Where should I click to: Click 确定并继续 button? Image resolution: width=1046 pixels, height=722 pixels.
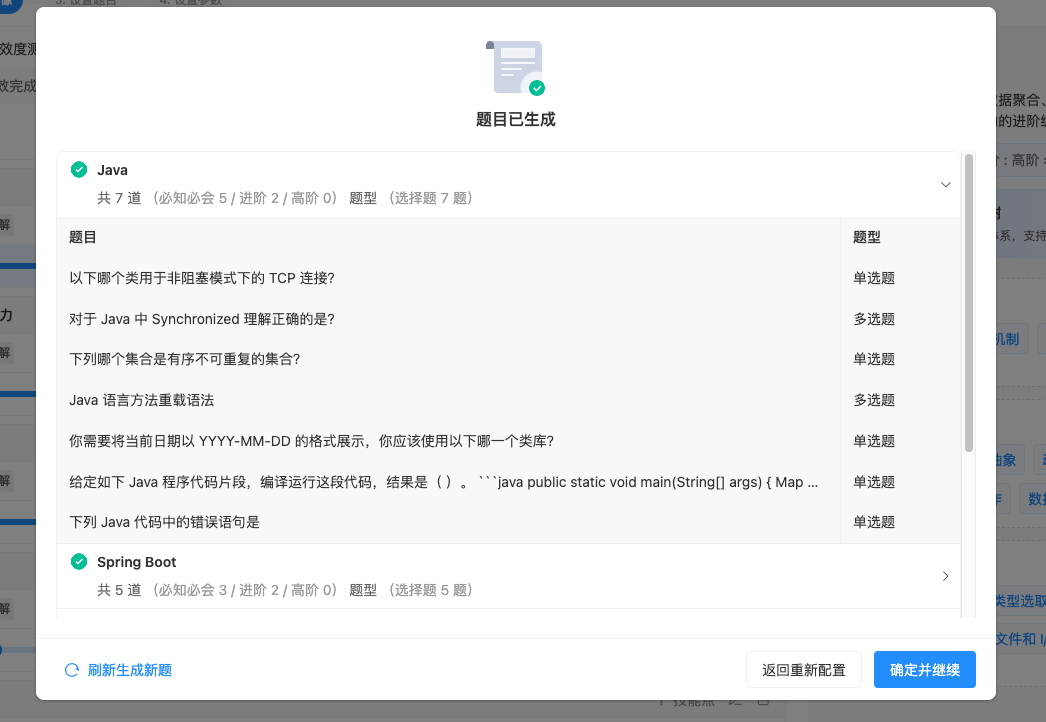coord(925,669)
